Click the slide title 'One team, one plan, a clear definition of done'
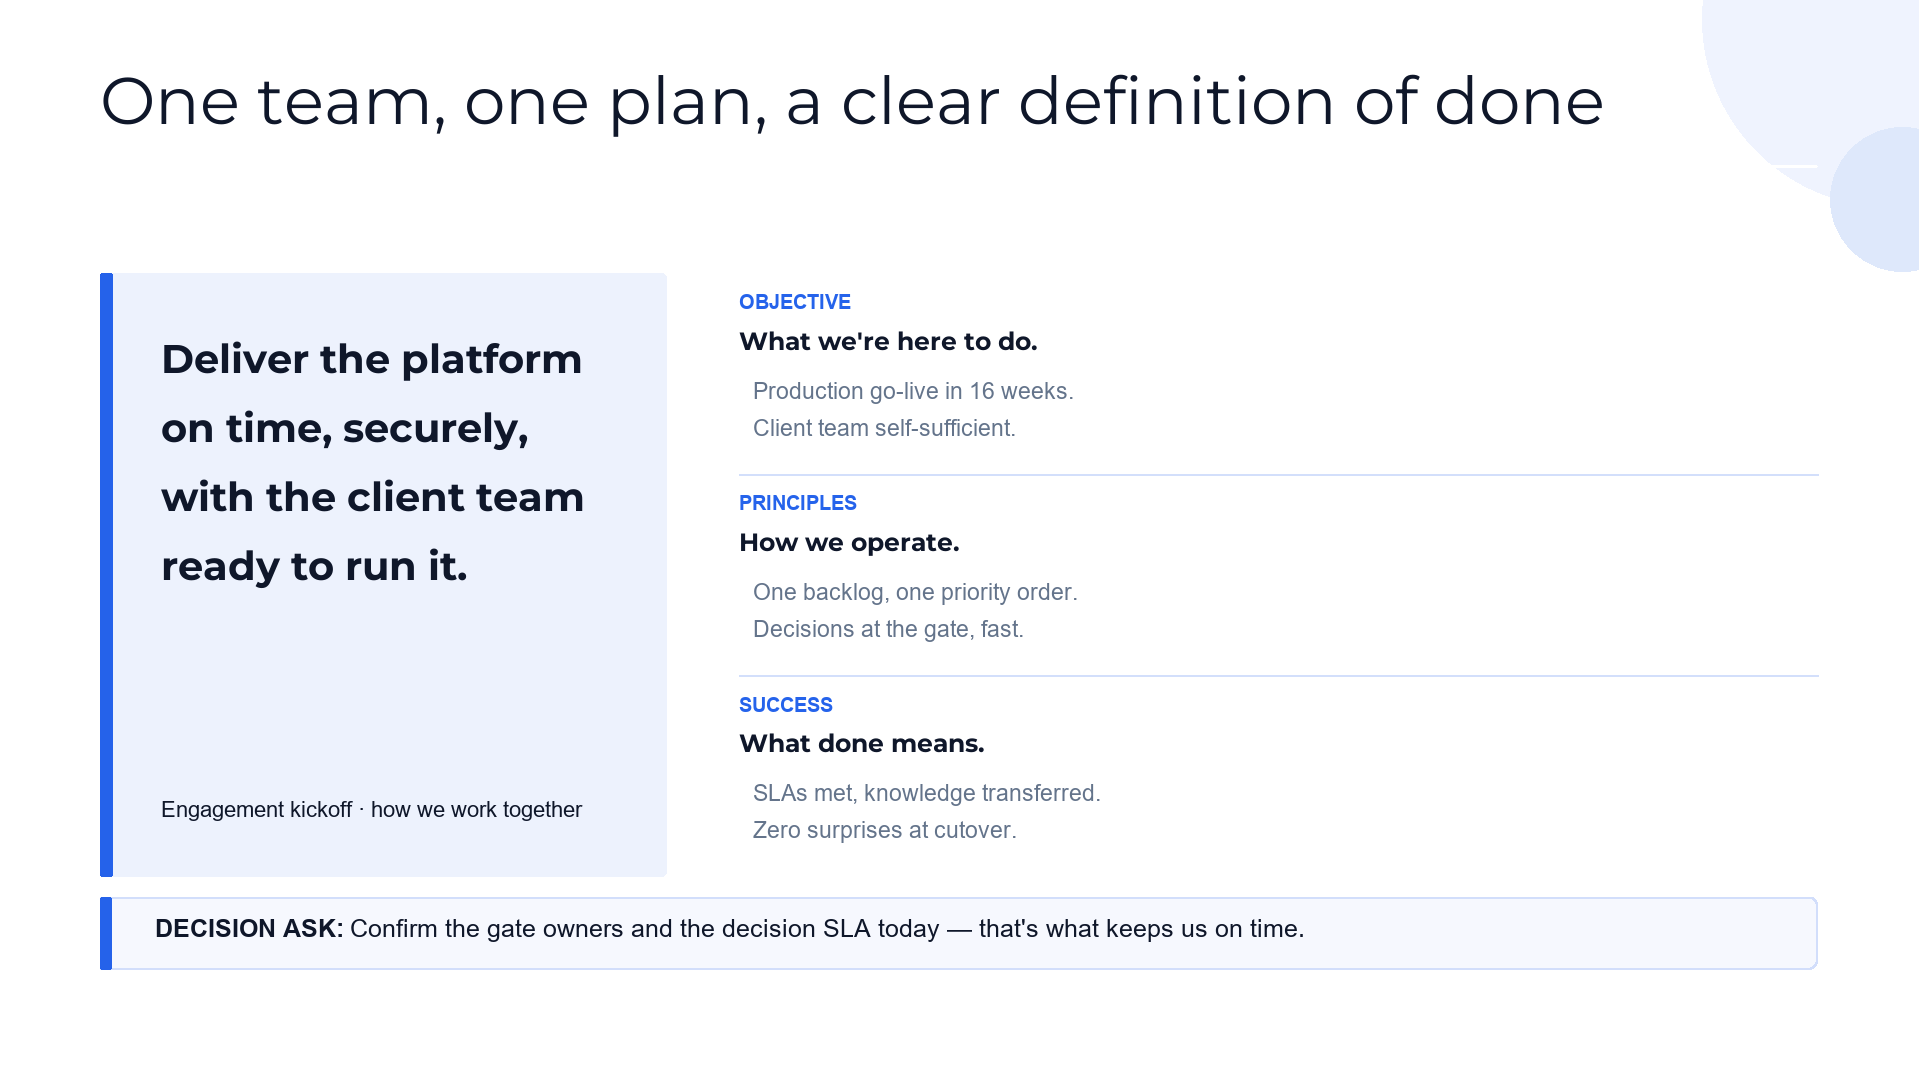 click(852, 102)
